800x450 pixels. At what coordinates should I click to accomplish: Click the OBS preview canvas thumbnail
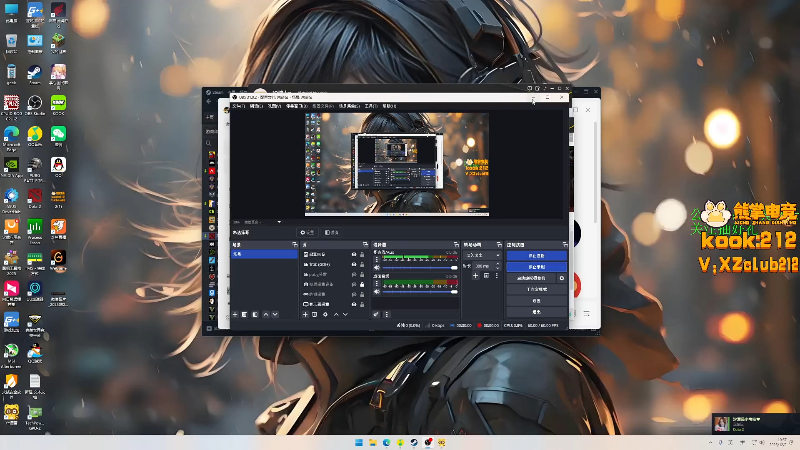(x=397, y=164)
